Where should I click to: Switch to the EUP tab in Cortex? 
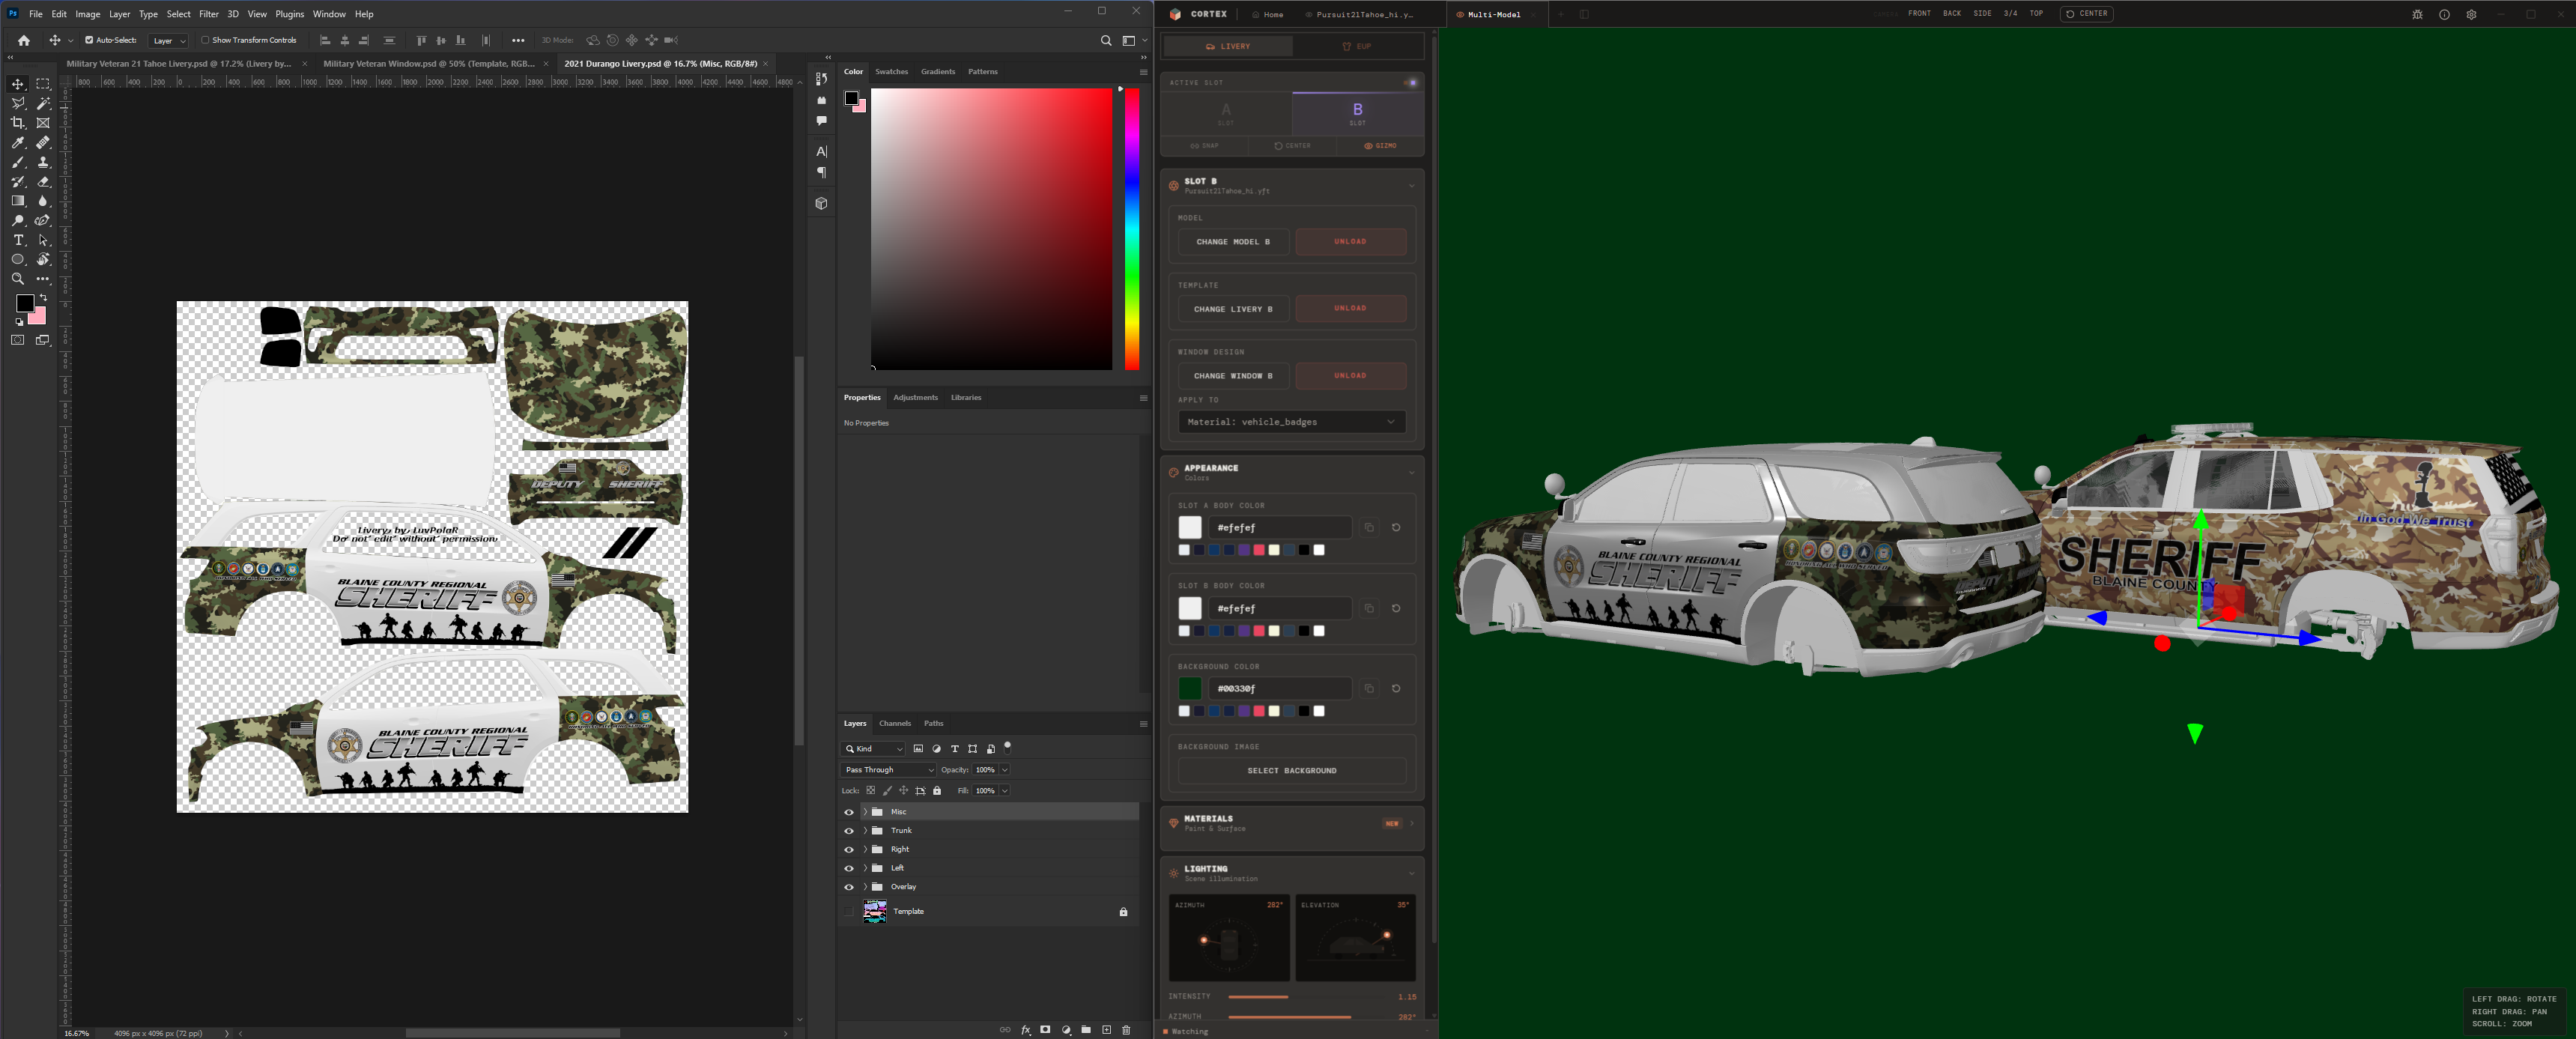pyautogui.click(x=1357, y=46)
